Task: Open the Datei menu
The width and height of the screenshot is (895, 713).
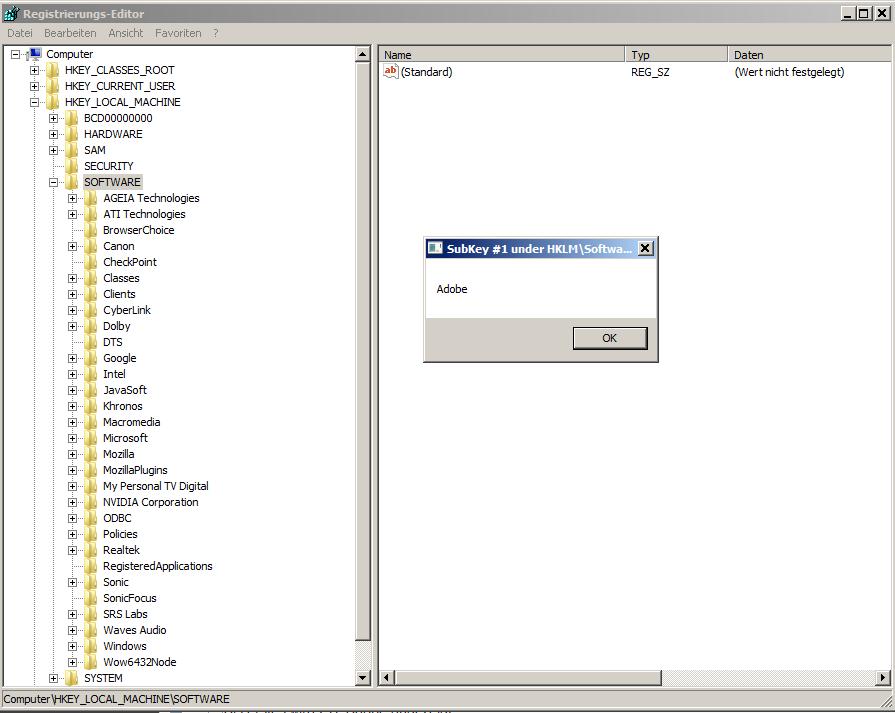Action: click(20, 33)
